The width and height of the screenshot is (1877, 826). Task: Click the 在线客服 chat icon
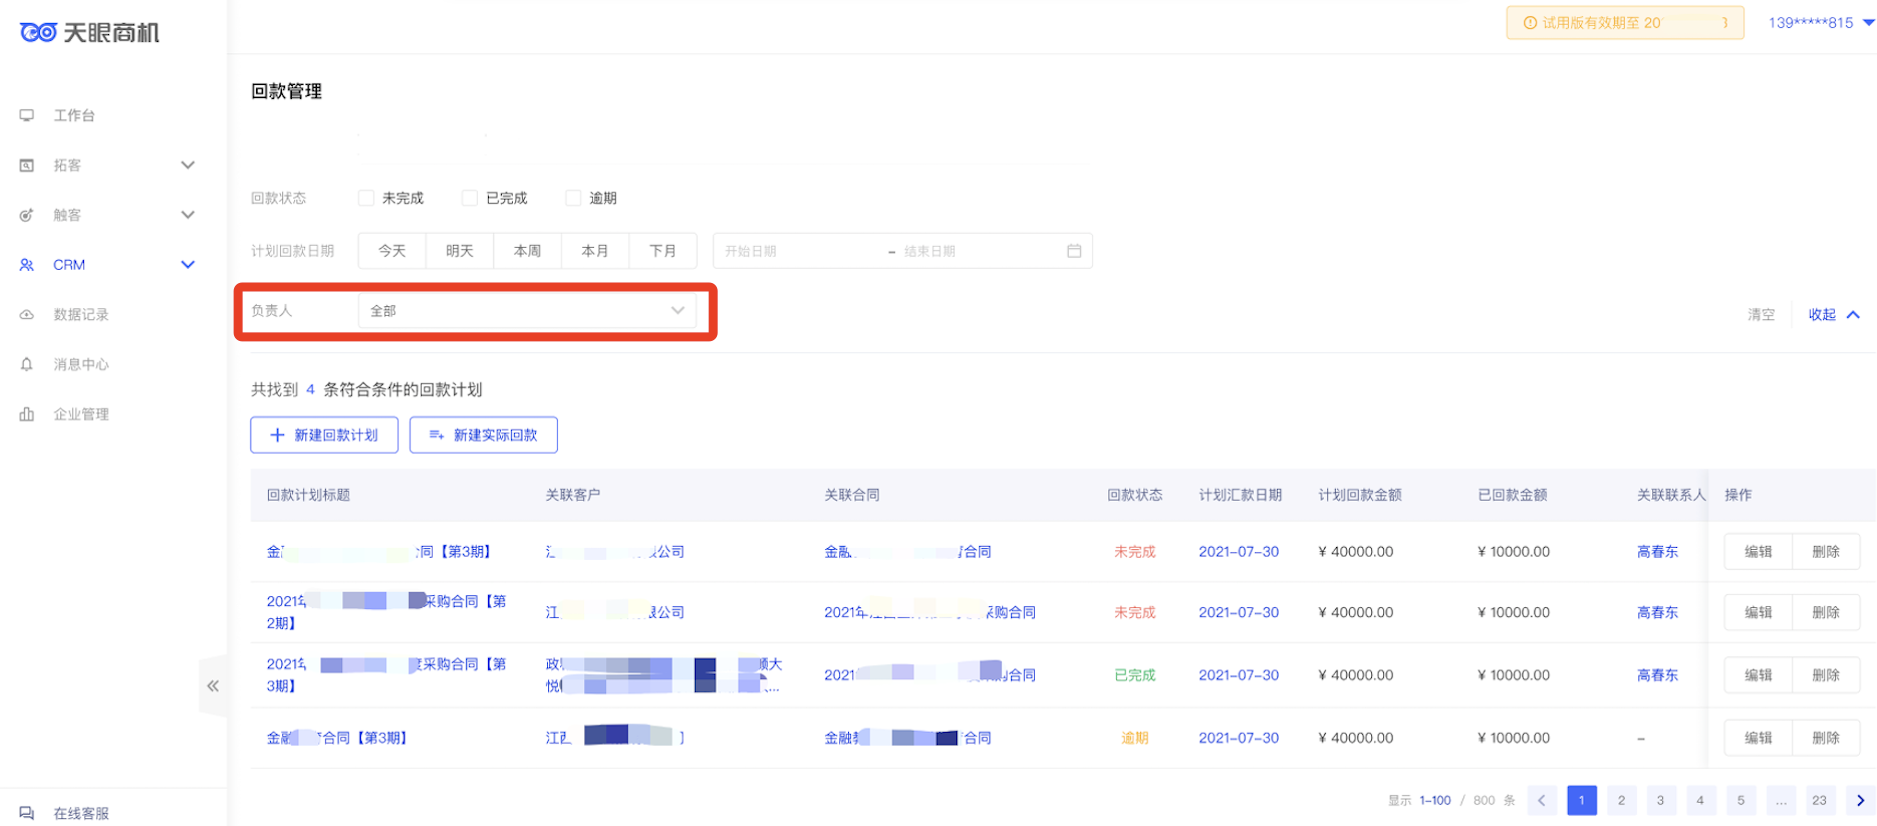pyautogui.click(x=27, y=813)
